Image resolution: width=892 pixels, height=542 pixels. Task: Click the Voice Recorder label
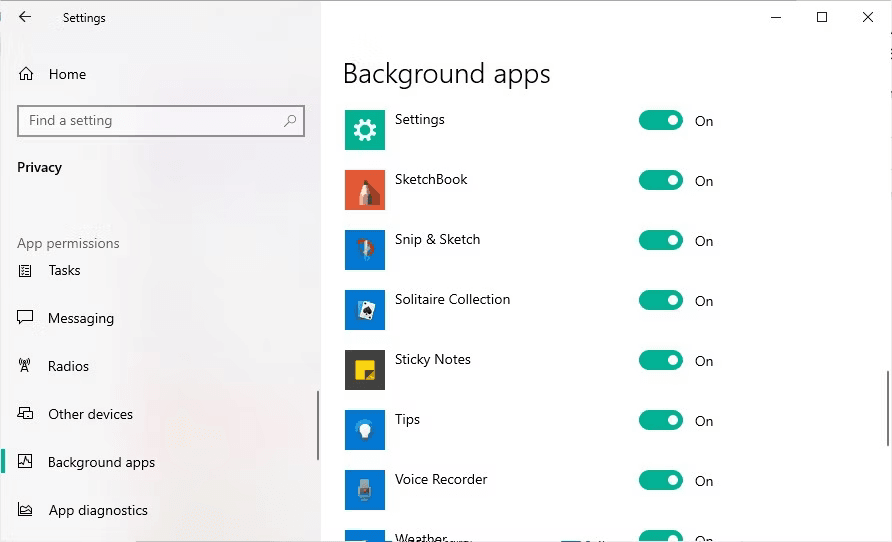coord(441,479)
